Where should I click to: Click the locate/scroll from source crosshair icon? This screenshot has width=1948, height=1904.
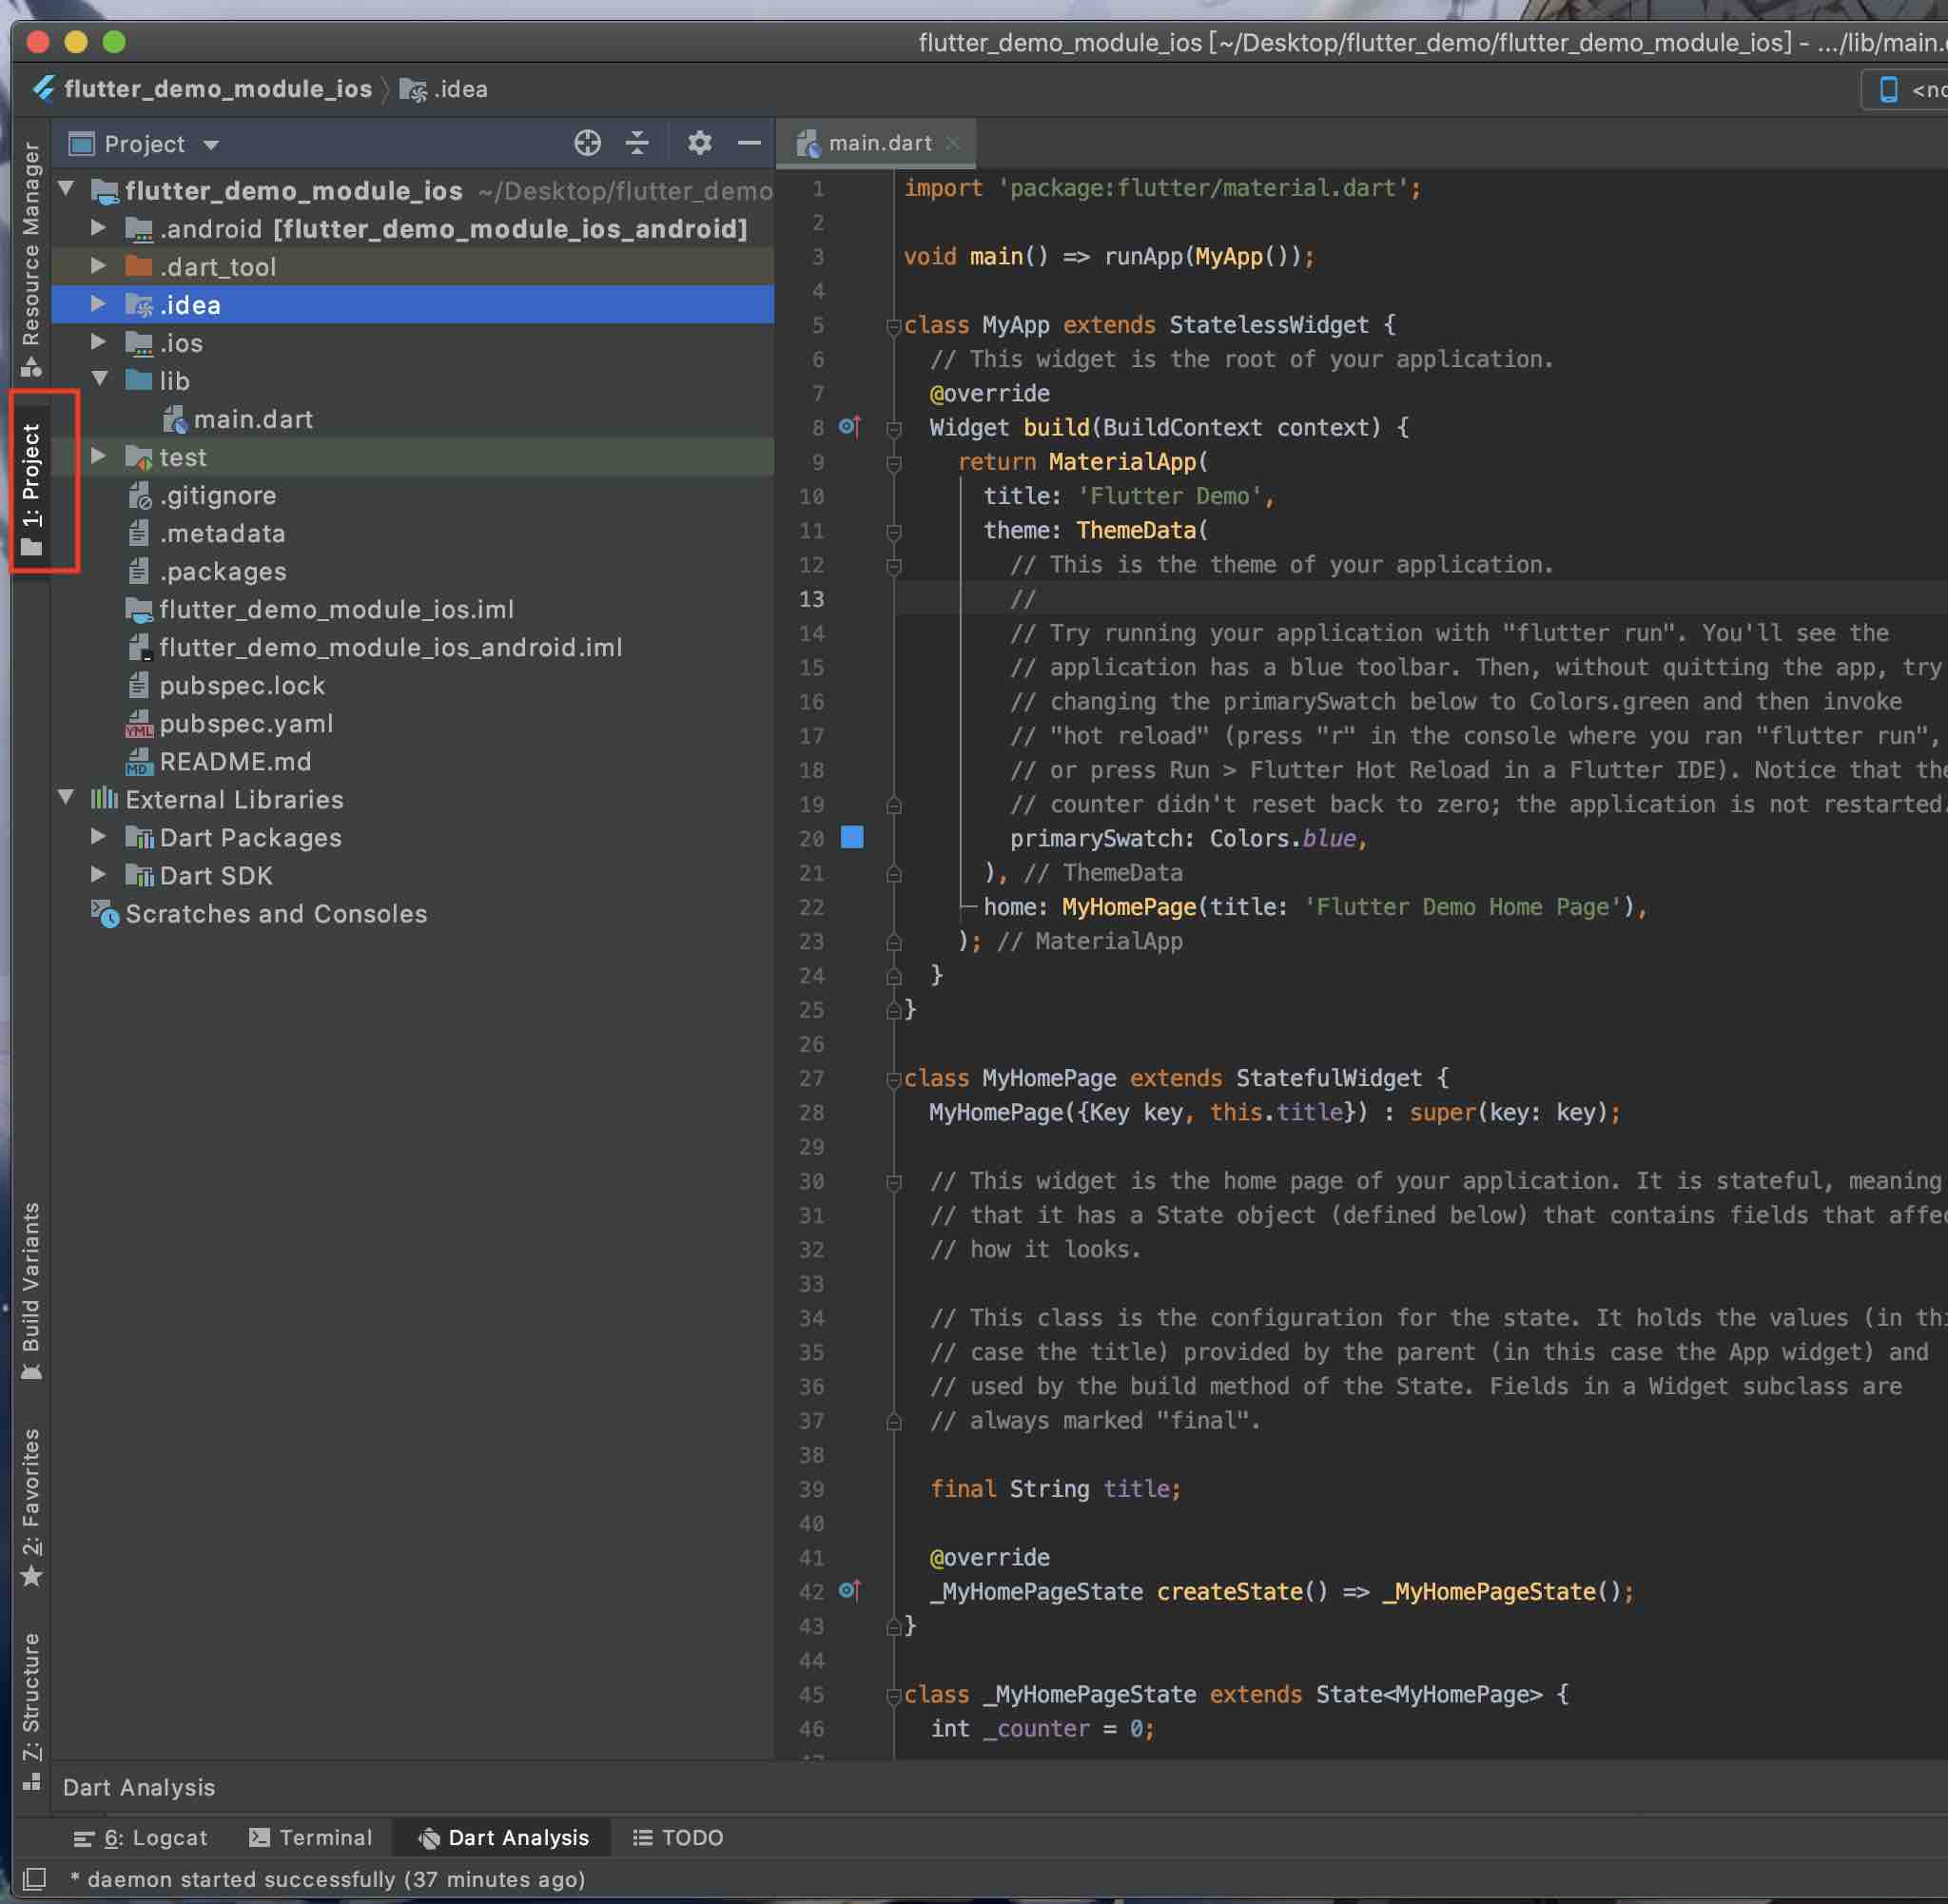(x=587, y=143)
